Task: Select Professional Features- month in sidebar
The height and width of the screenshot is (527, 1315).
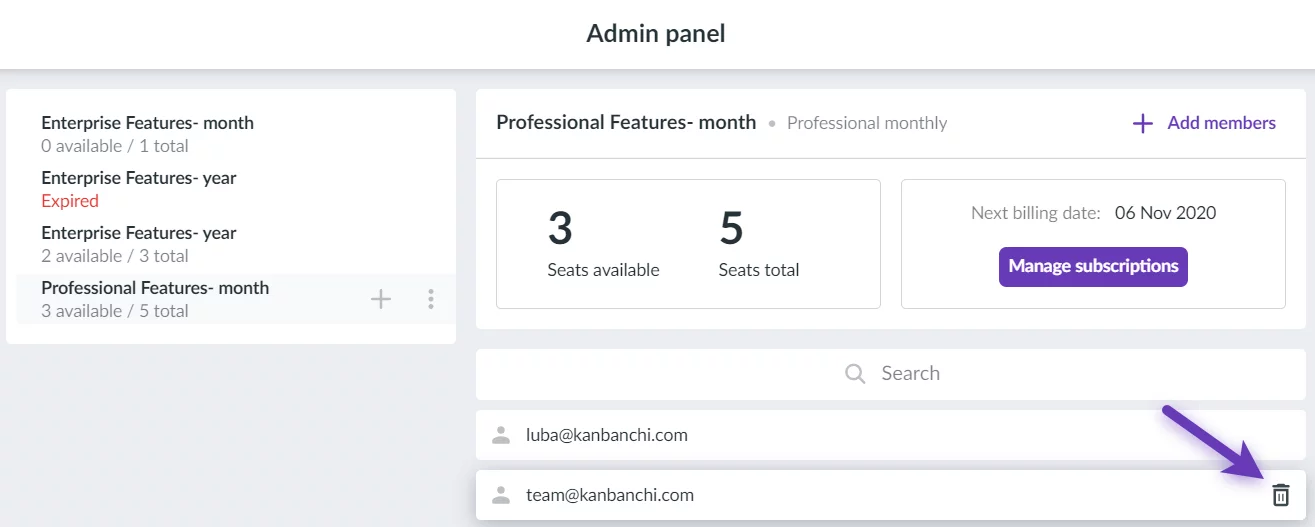Action: click(x=231, y=299)
